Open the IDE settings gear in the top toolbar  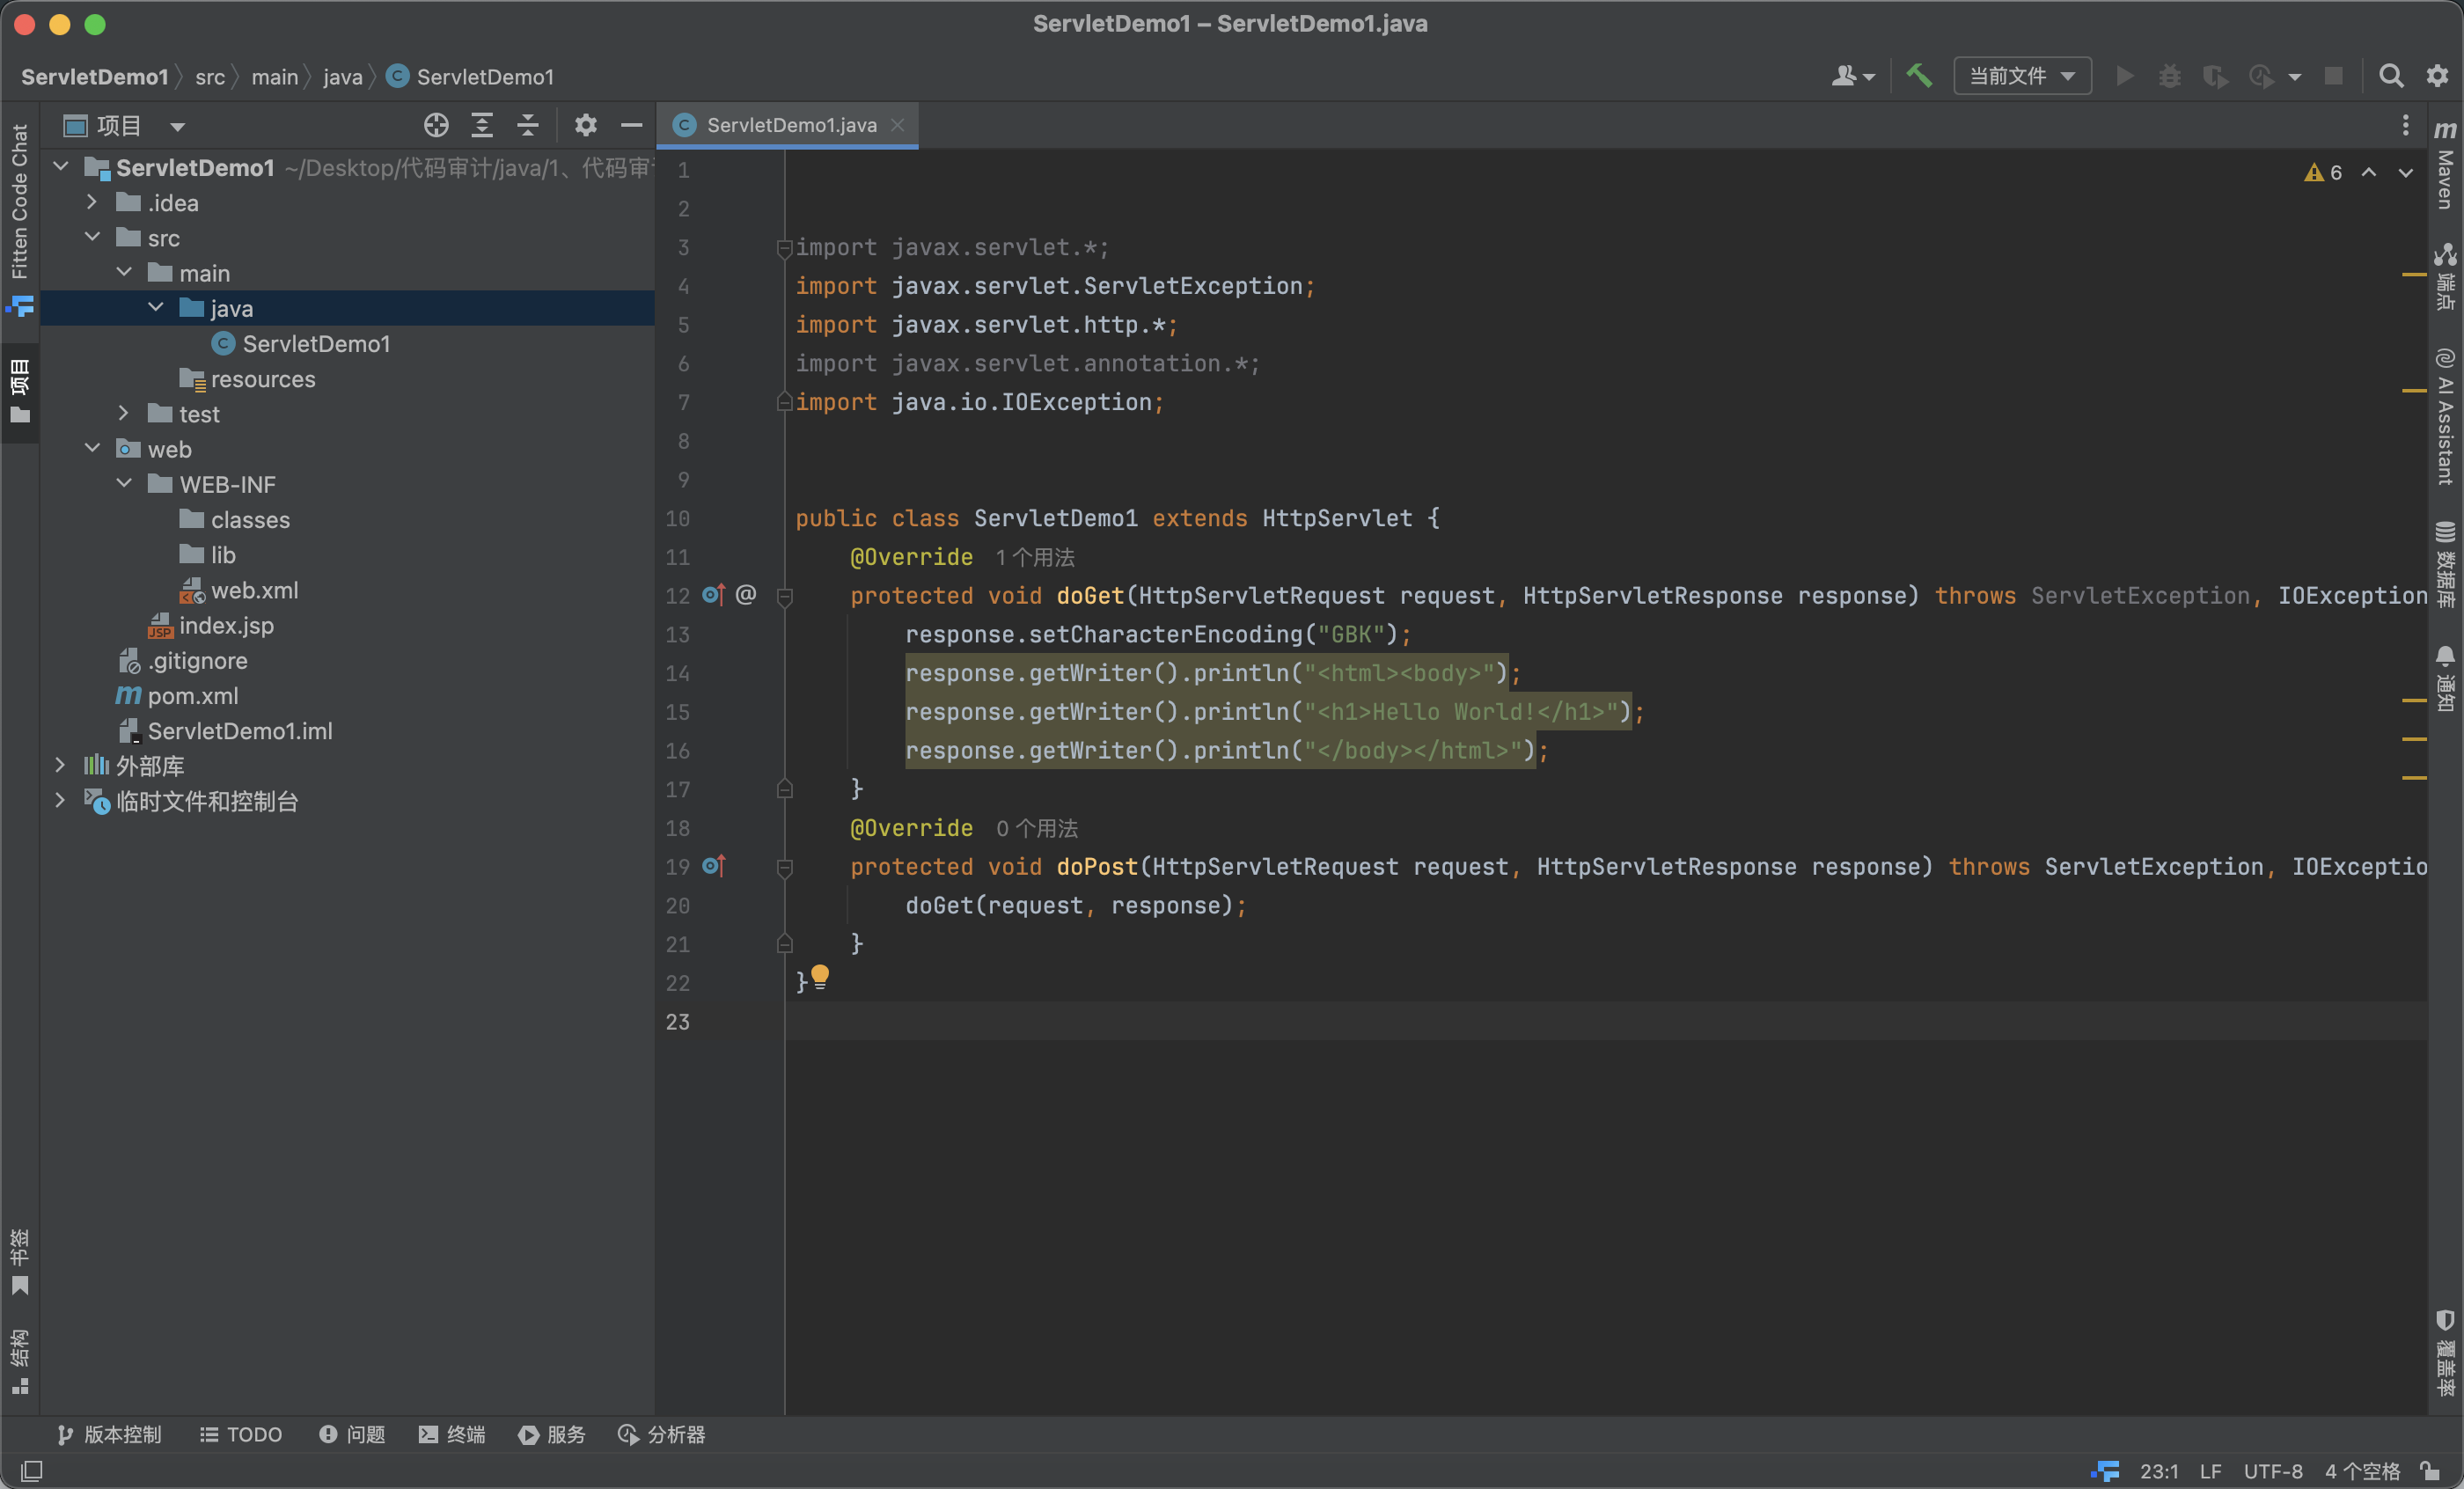pyautogui.click(x=2437, y=76)
